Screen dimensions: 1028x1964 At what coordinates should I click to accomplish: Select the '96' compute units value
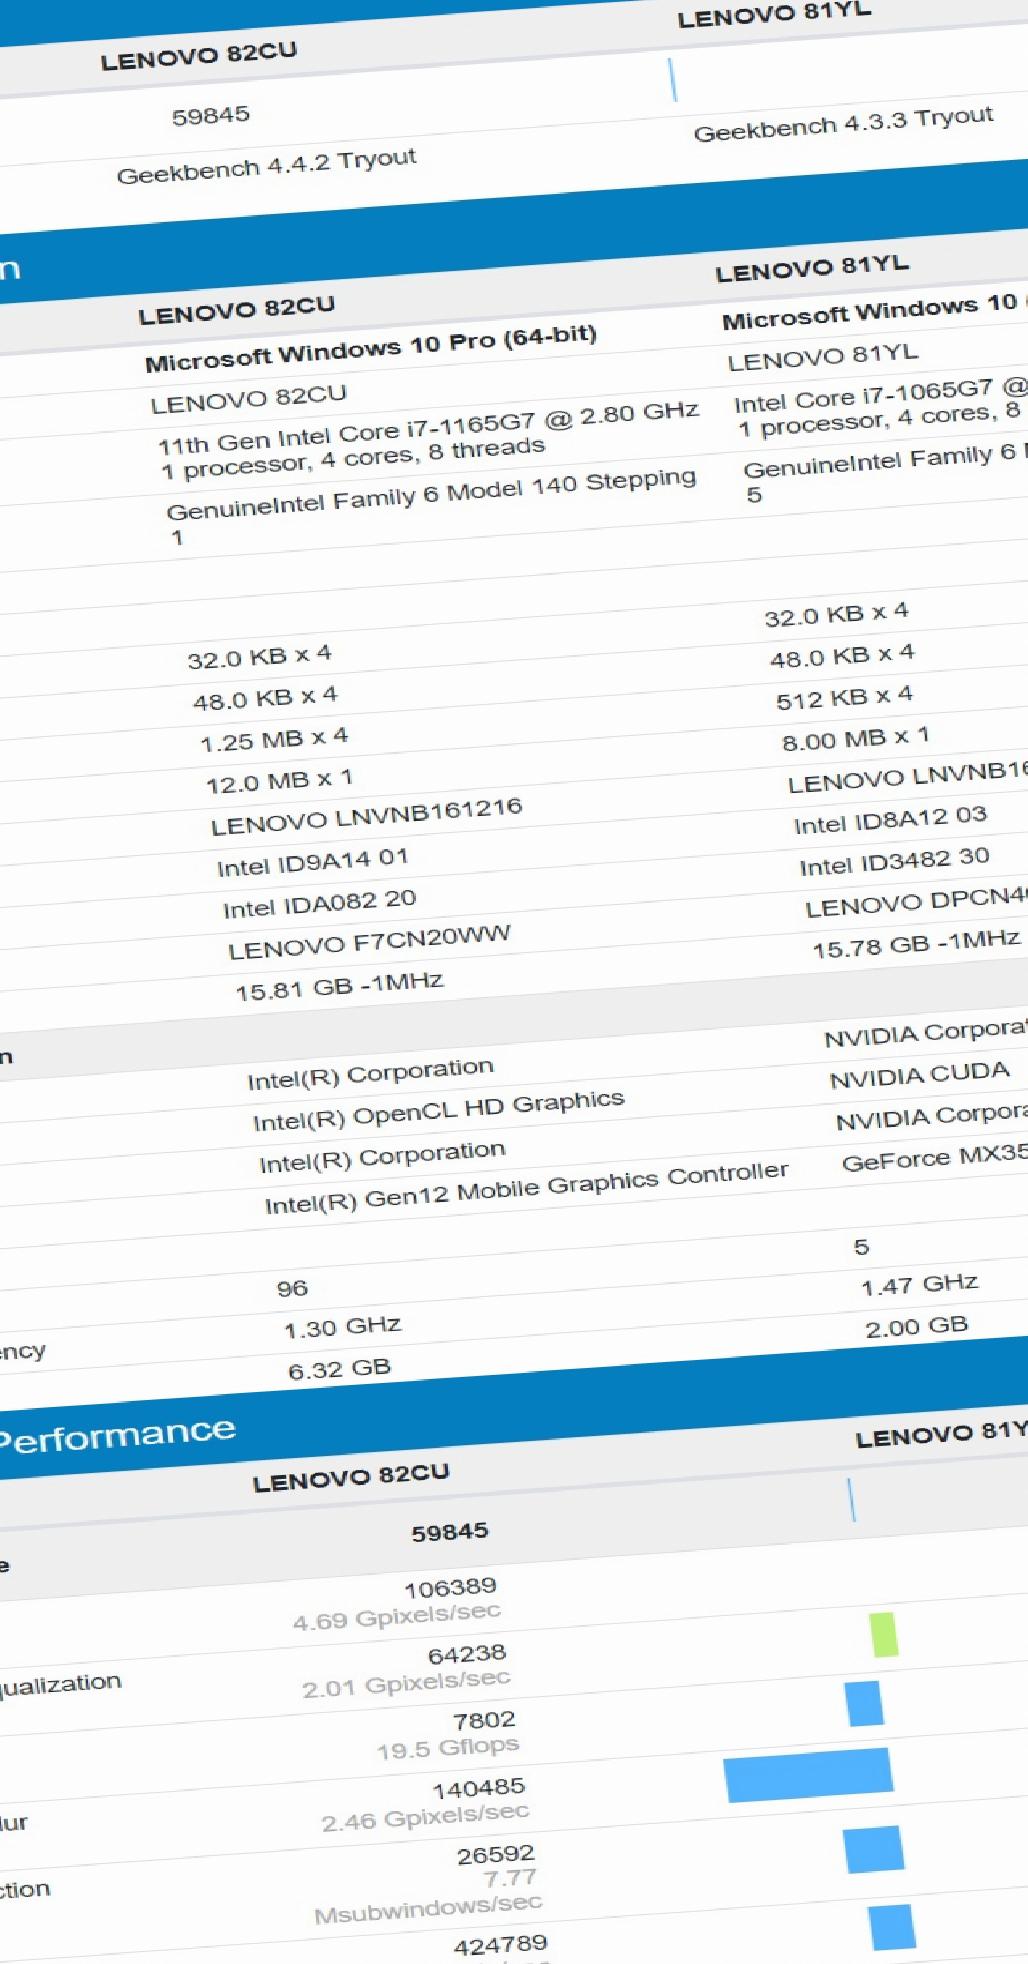coord(292,1288)
